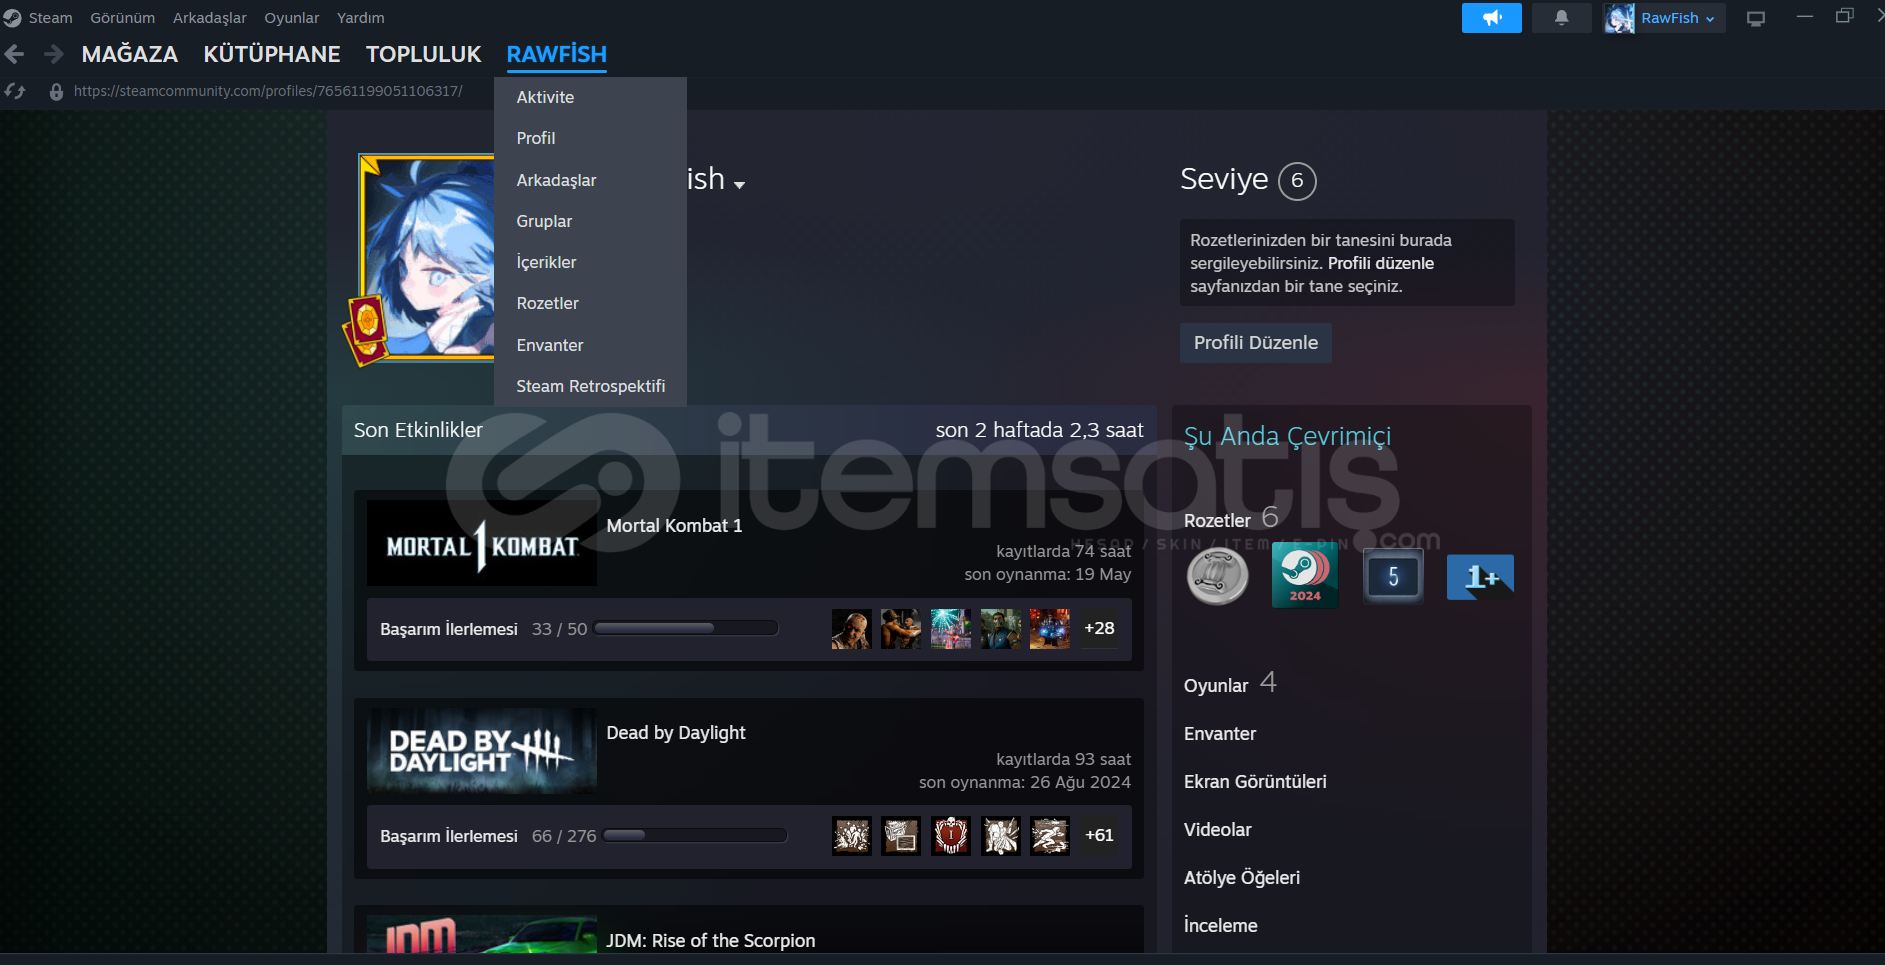Screen dimensions: 1885x965
Task: Click the forward navigation arrow
Action: click(x=54, y=54)
